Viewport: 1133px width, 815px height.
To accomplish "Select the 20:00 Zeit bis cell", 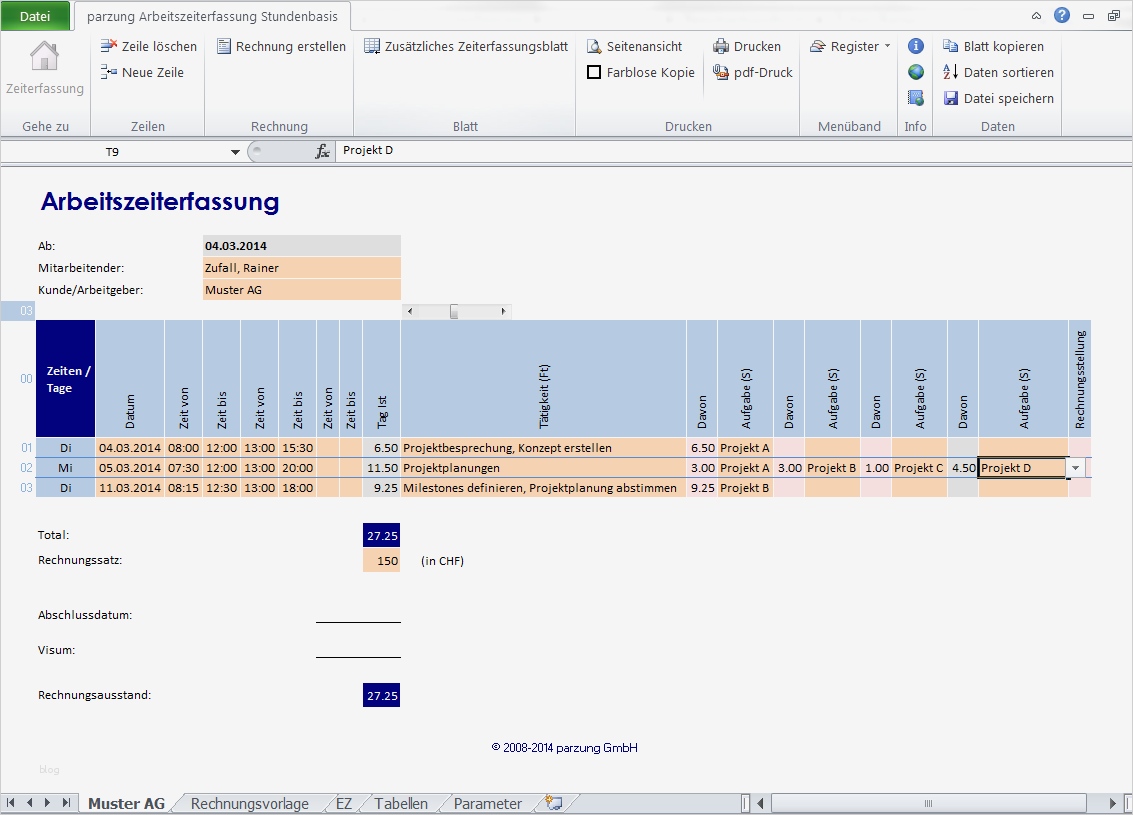I will coord(297,467).
